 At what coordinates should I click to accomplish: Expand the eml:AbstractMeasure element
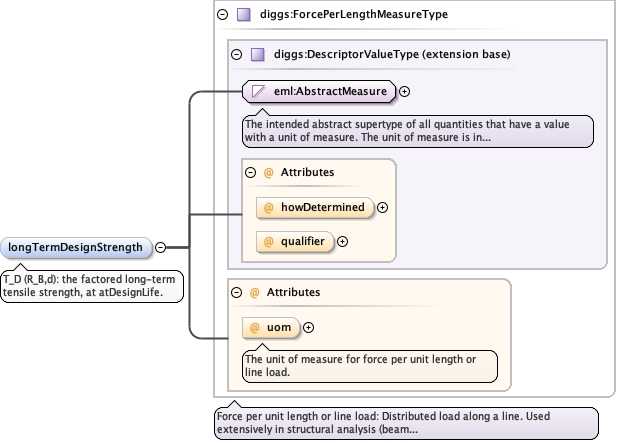pyautogui.click(x=405, y=91)
